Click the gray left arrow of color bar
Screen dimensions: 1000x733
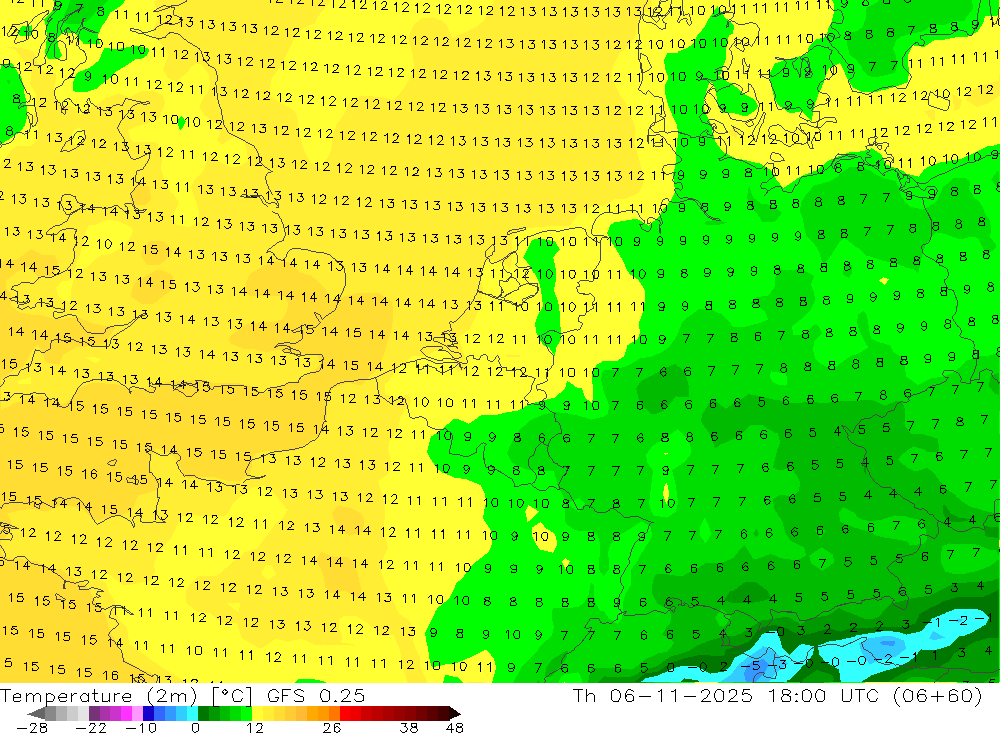36,713
